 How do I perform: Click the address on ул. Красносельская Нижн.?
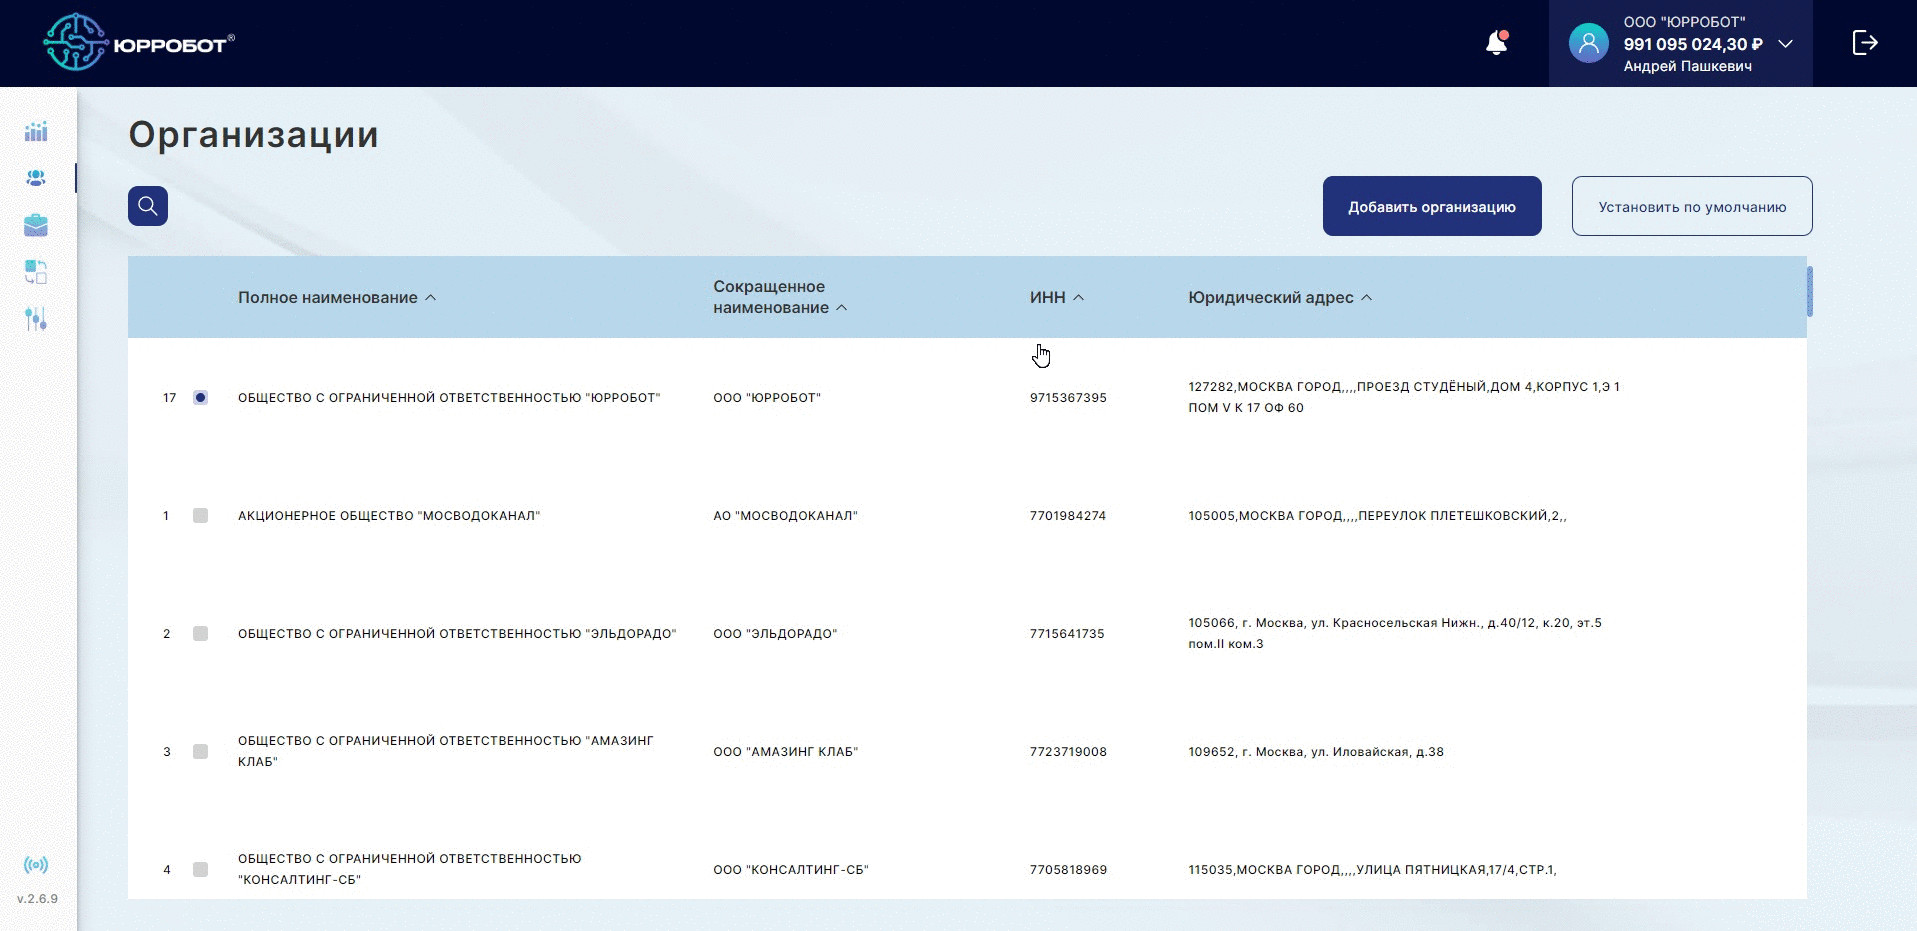[1395, 633]
